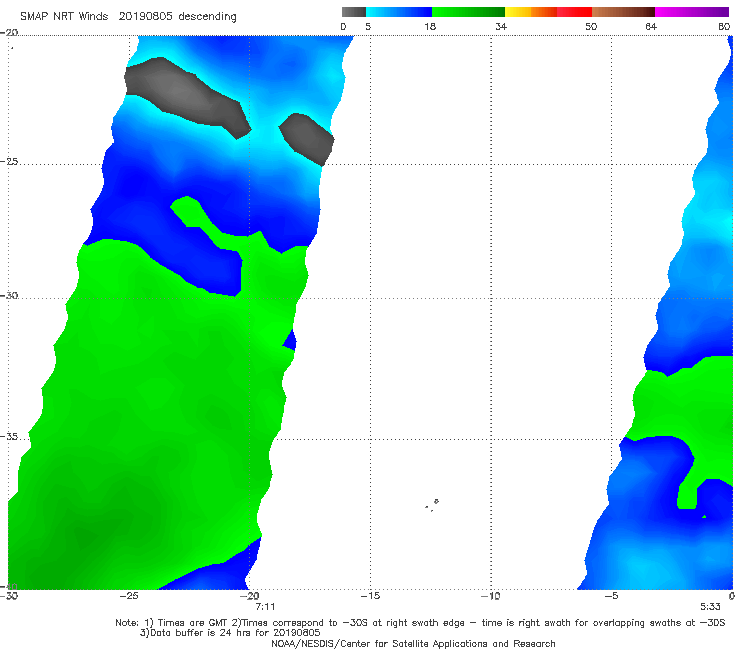The height and width of the screenshot is (650, 740).
Task: Click the title 'SMAP NRT Winds 20190805 descending'
Action: tap(128, 17)
